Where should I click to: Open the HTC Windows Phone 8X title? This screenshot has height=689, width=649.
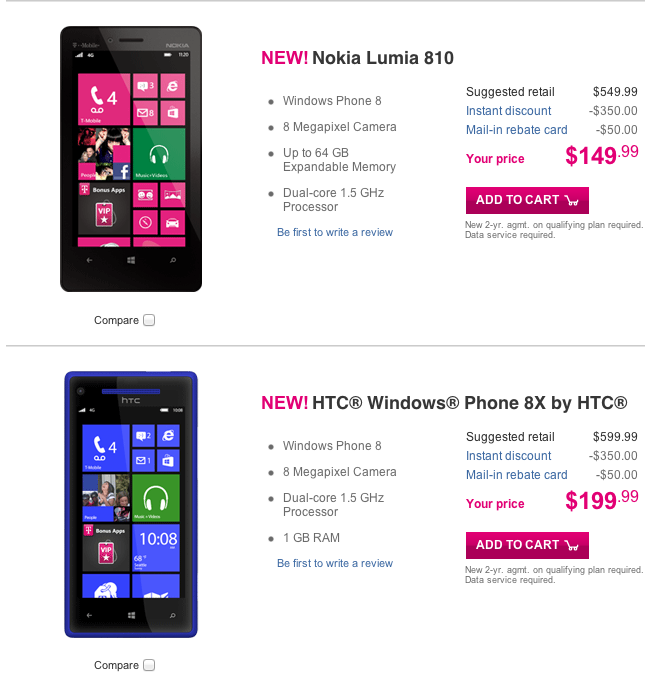(469, 402)
